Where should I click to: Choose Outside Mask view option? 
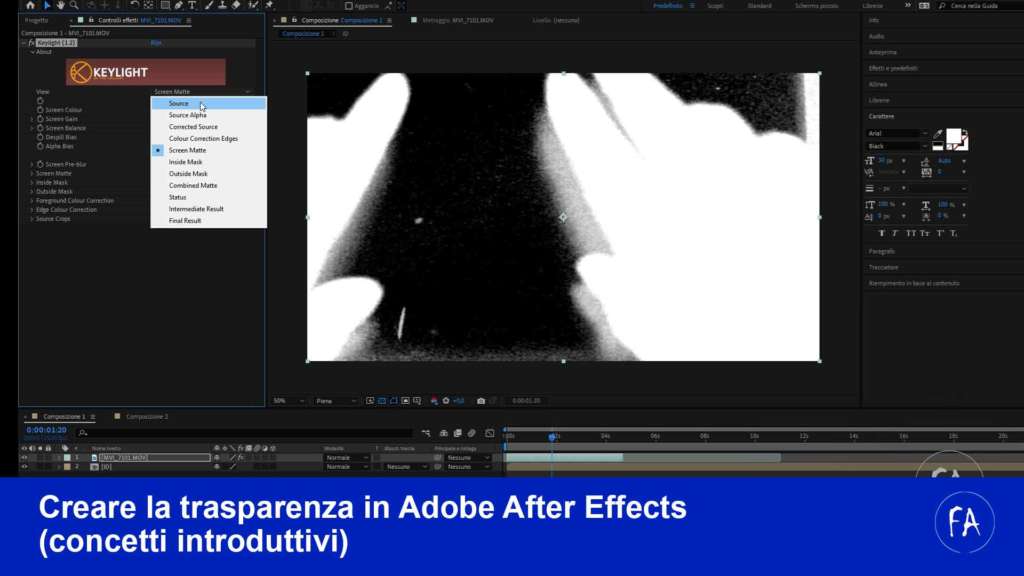[208, 174]
